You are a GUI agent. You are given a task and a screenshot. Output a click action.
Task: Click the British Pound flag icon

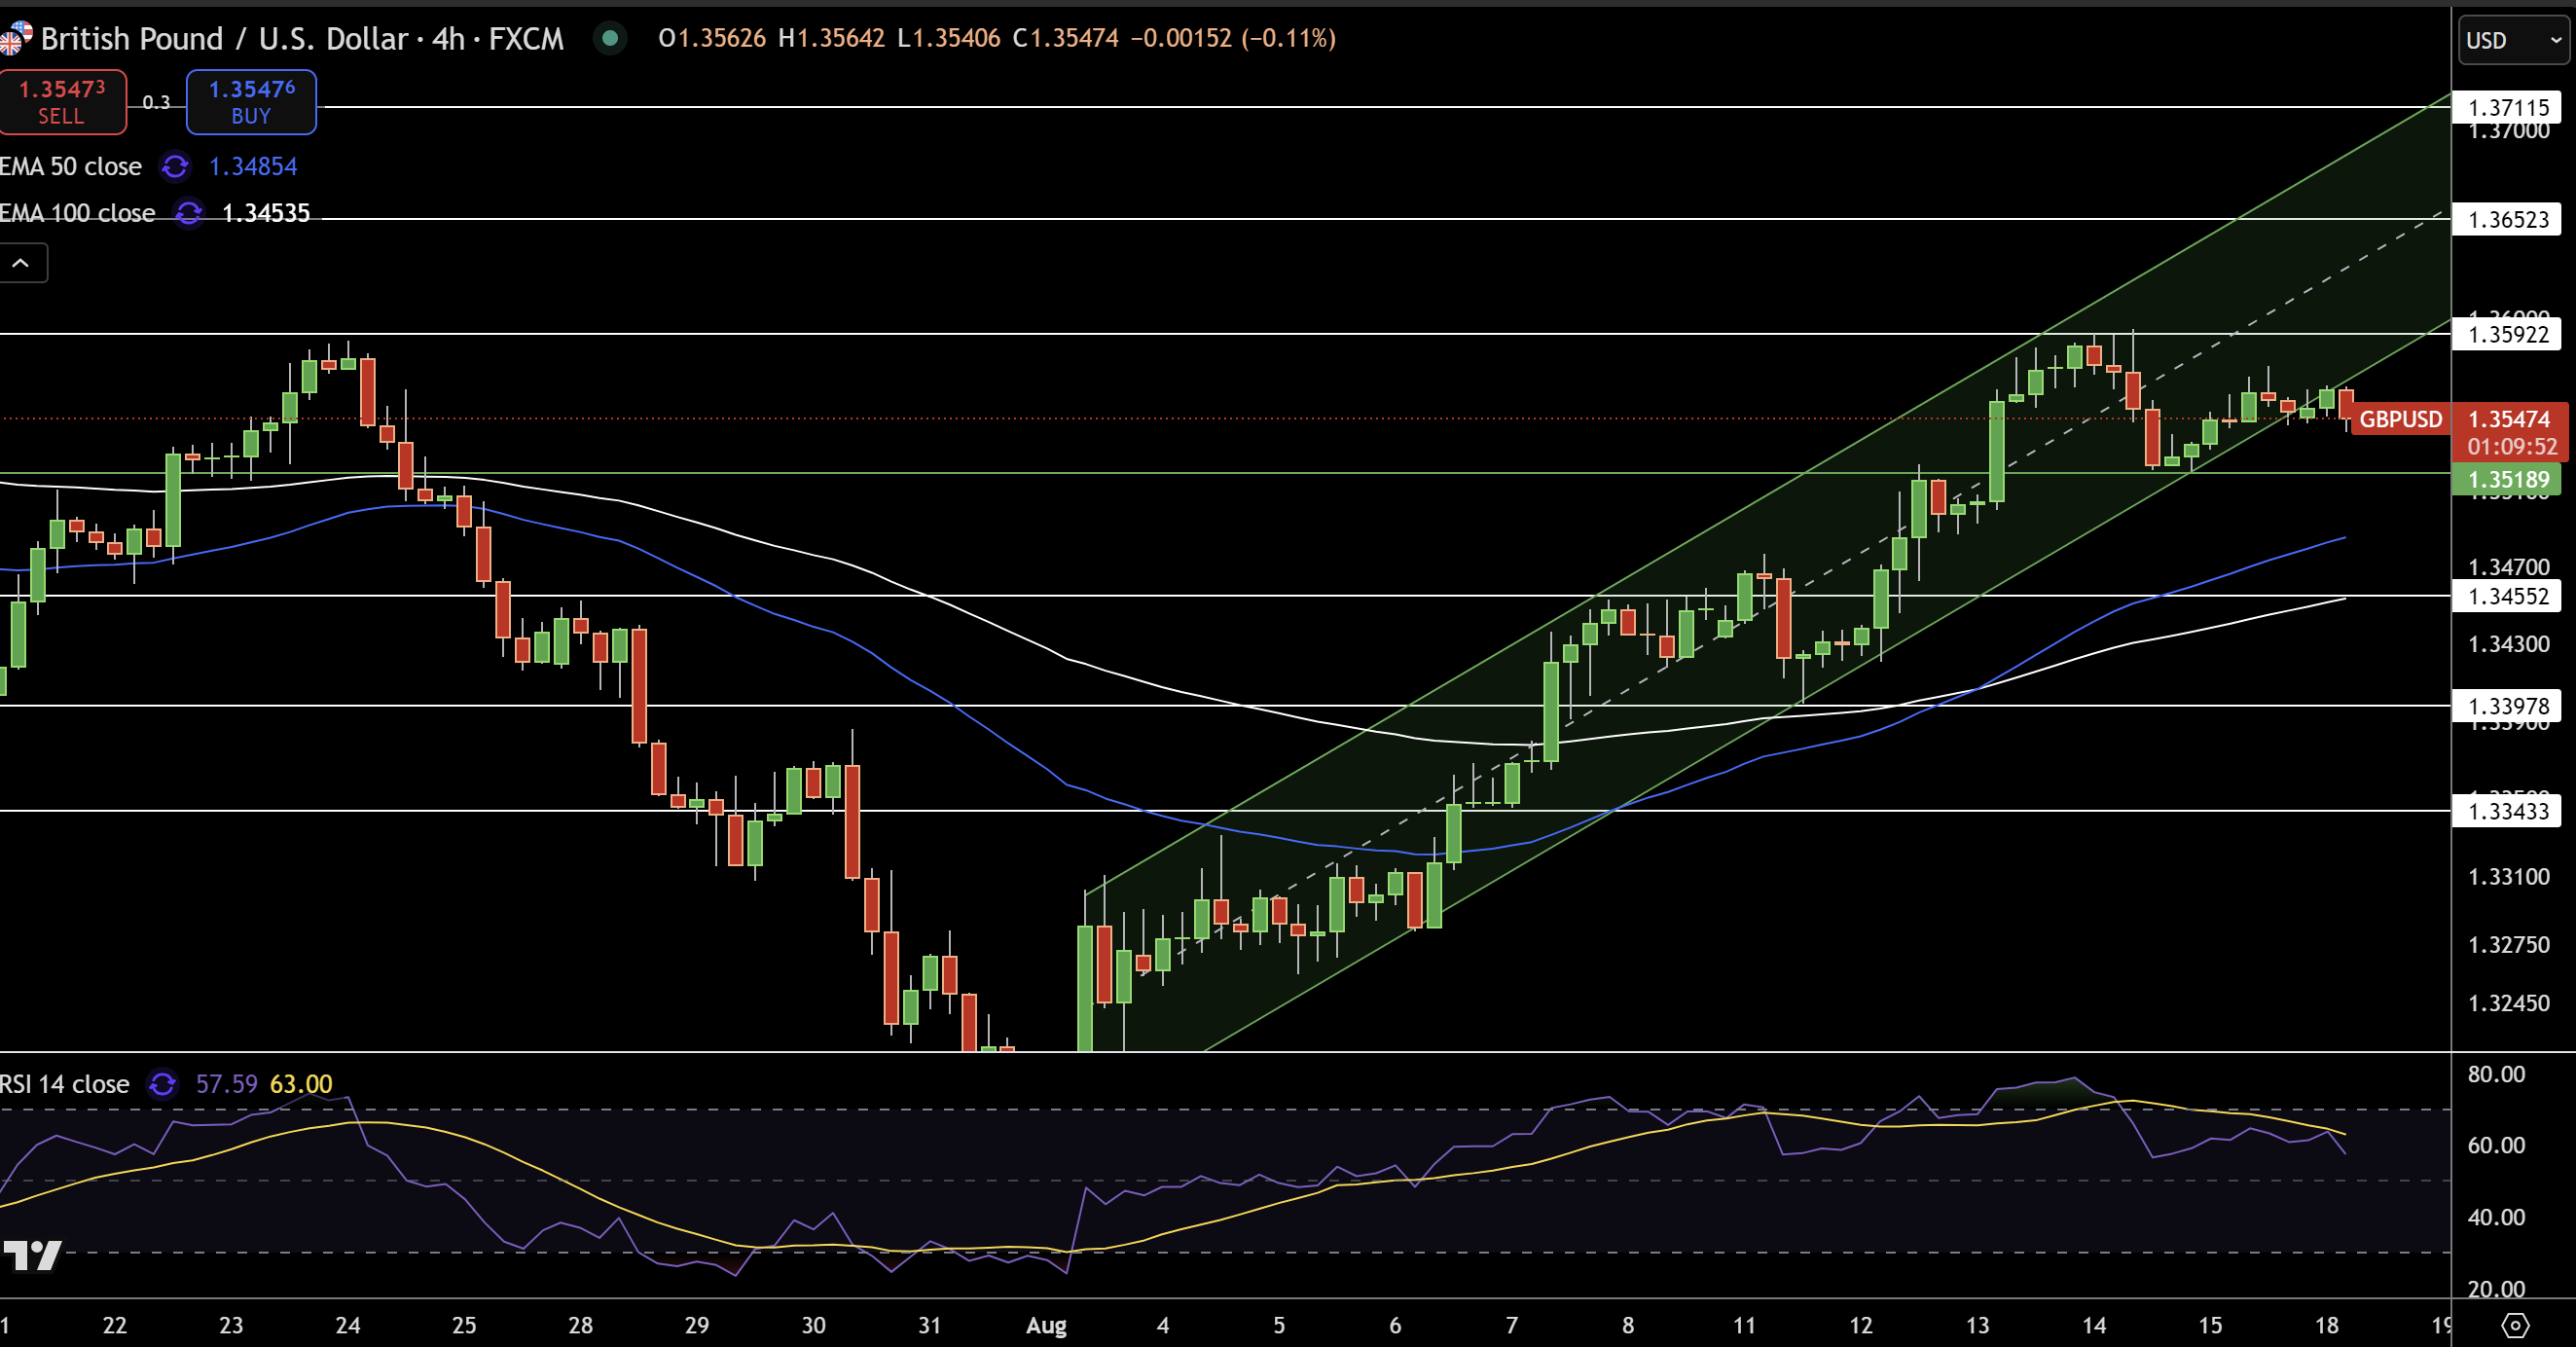15,38
